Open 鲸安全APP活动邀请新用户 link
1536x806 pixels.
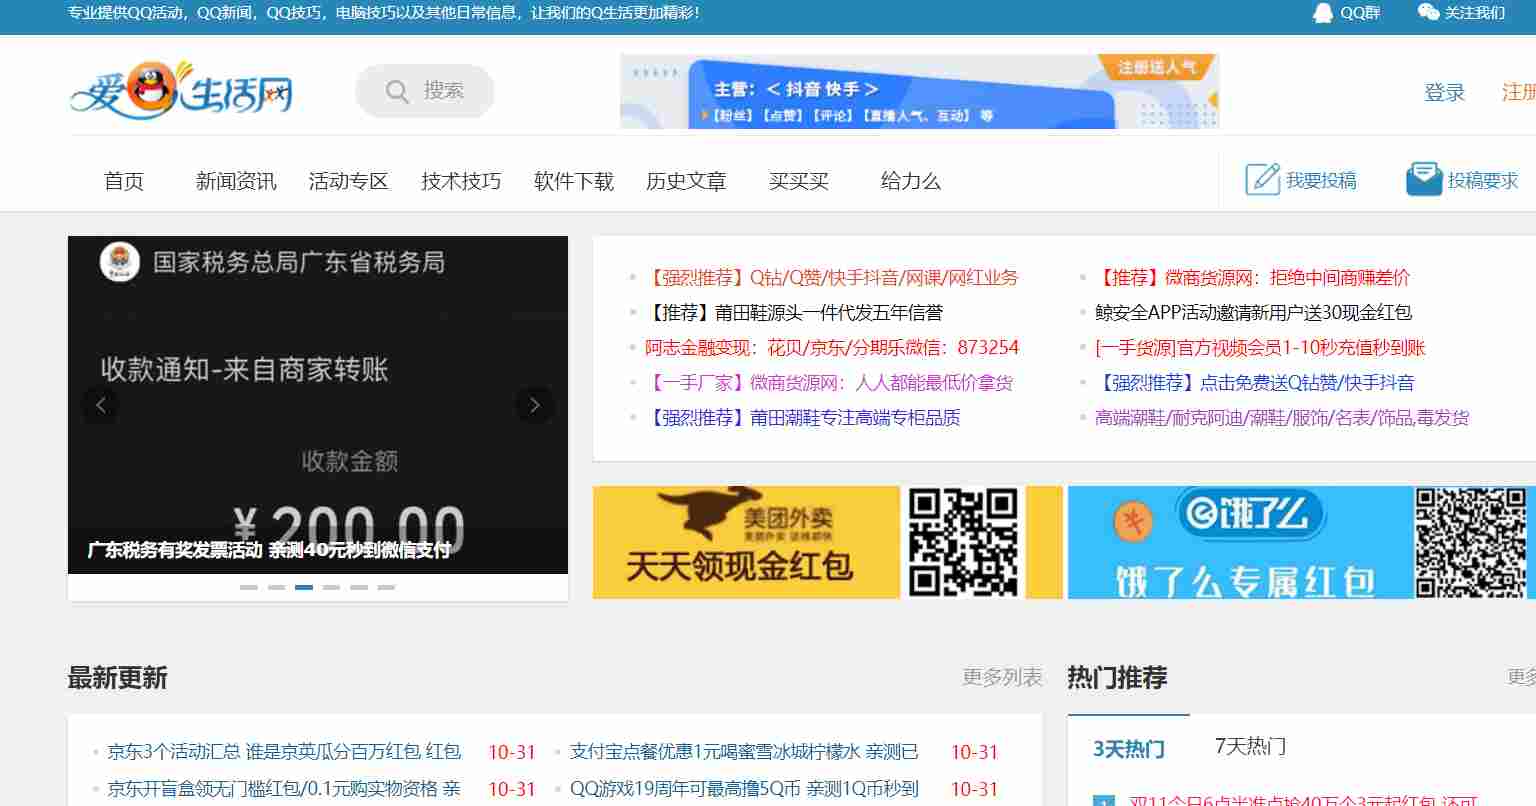pos(1253,313)
